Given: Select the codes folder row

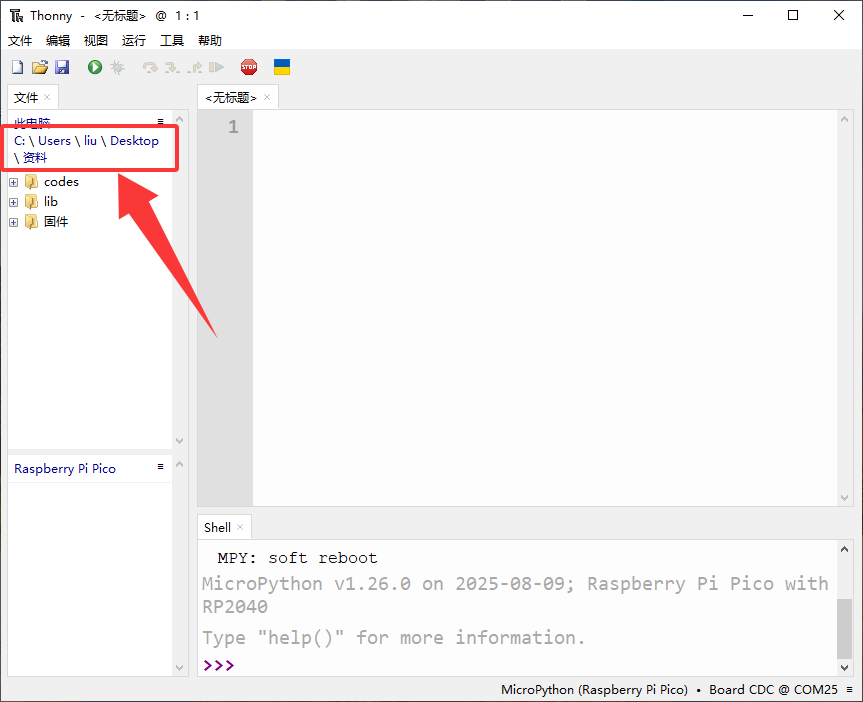Looking at the screenshot, I should tap(90, 182).
